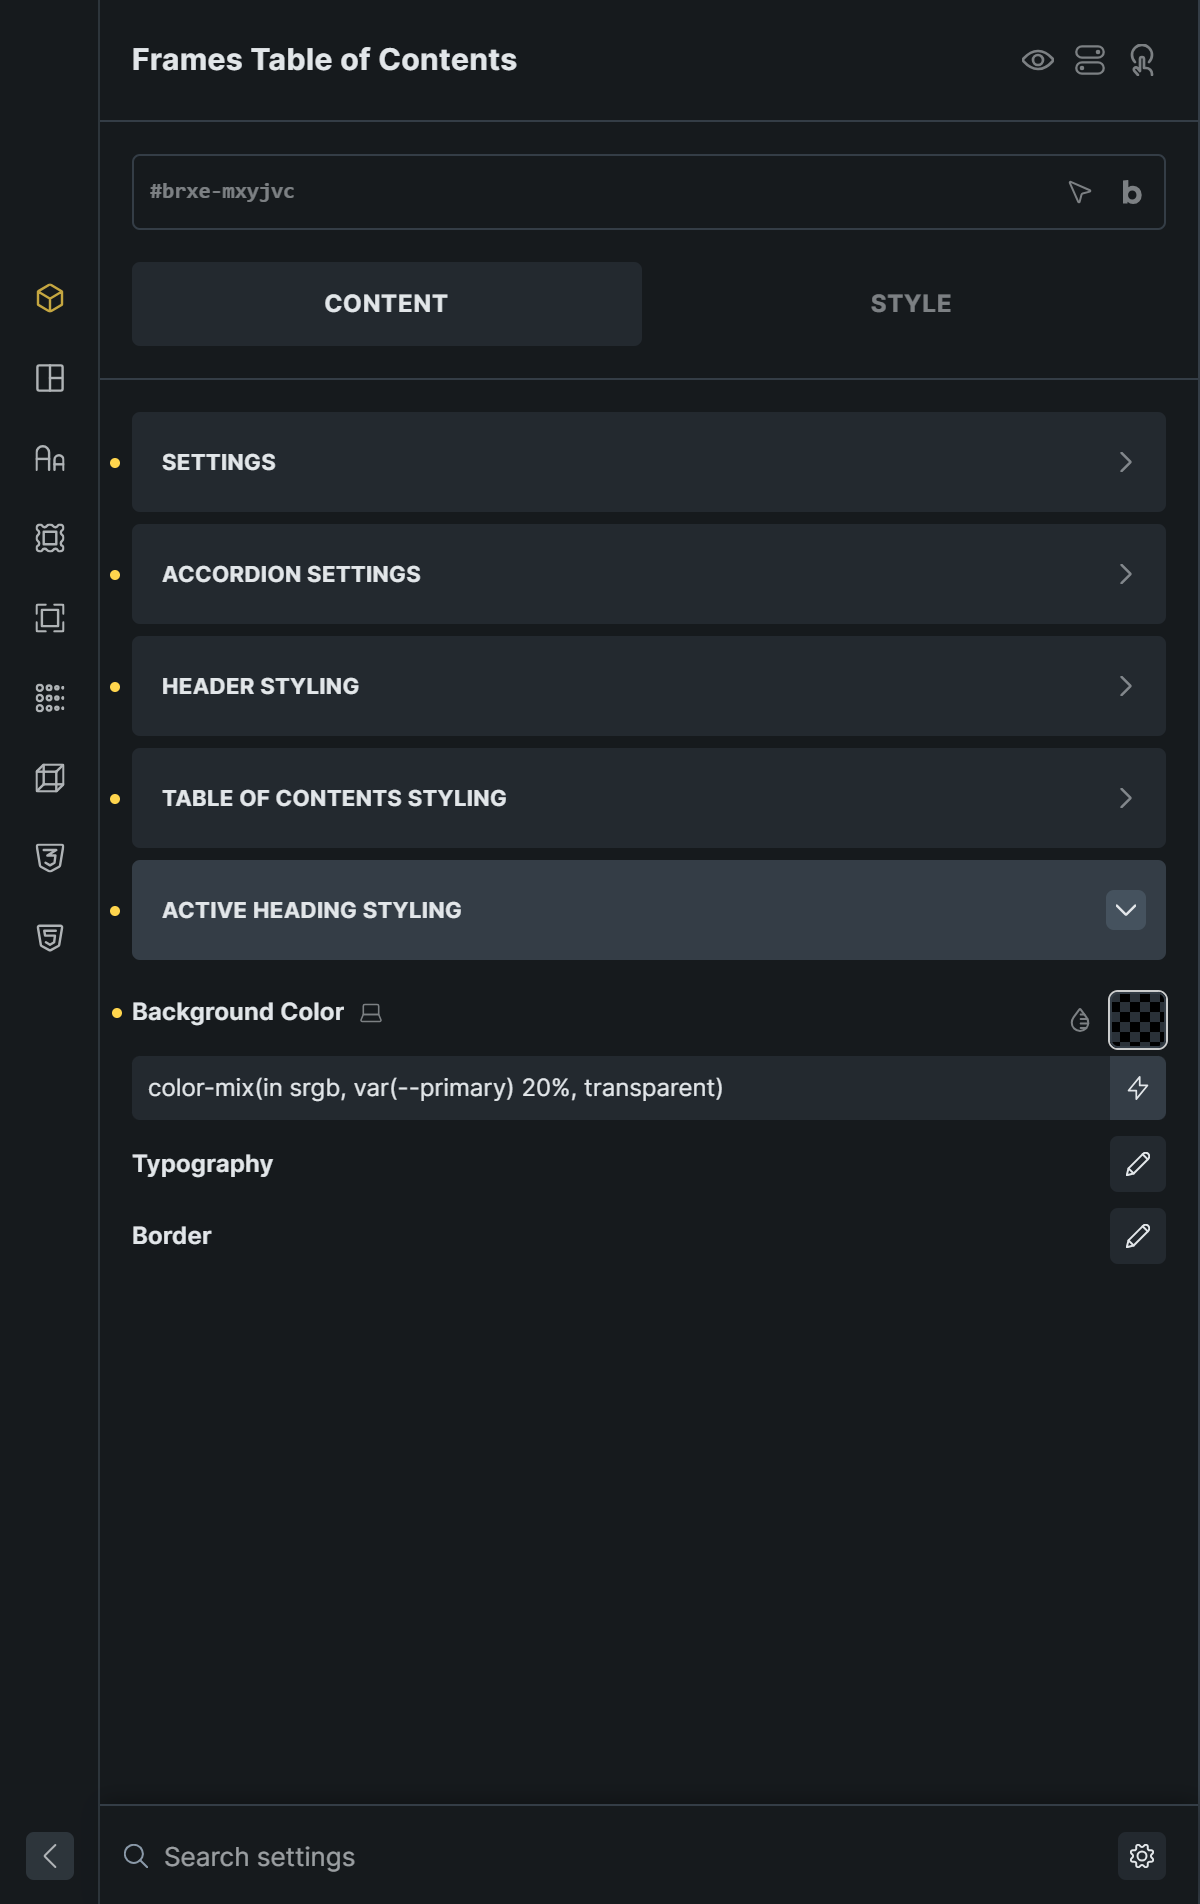Click the yellow dot beside HEADER STYLING
Viewport: 1200px width, 1904px height.
coord(115,687)
